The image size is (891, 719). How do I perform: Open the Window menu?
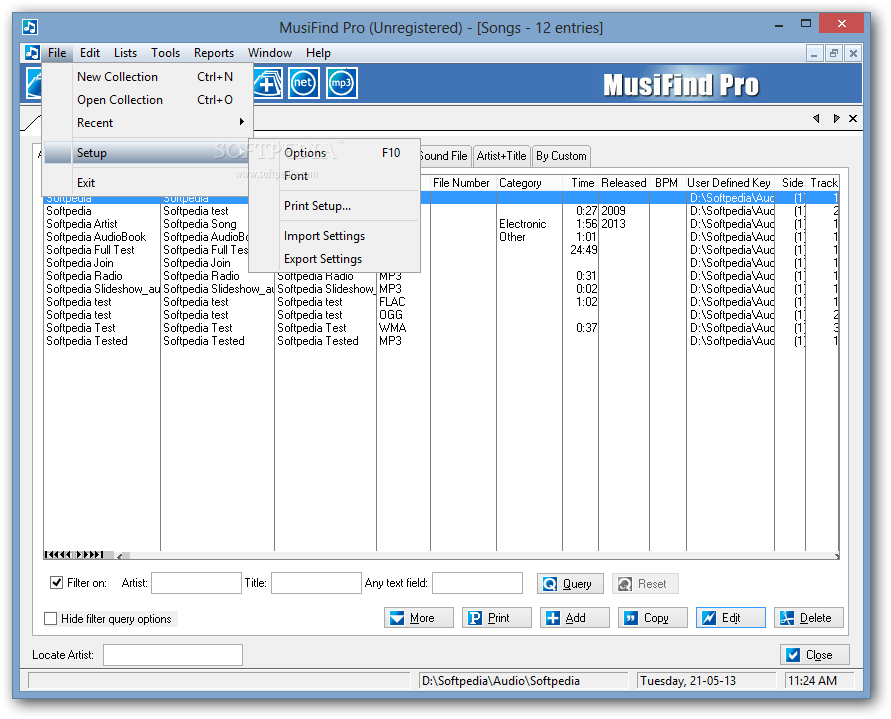tap(270, 53)
